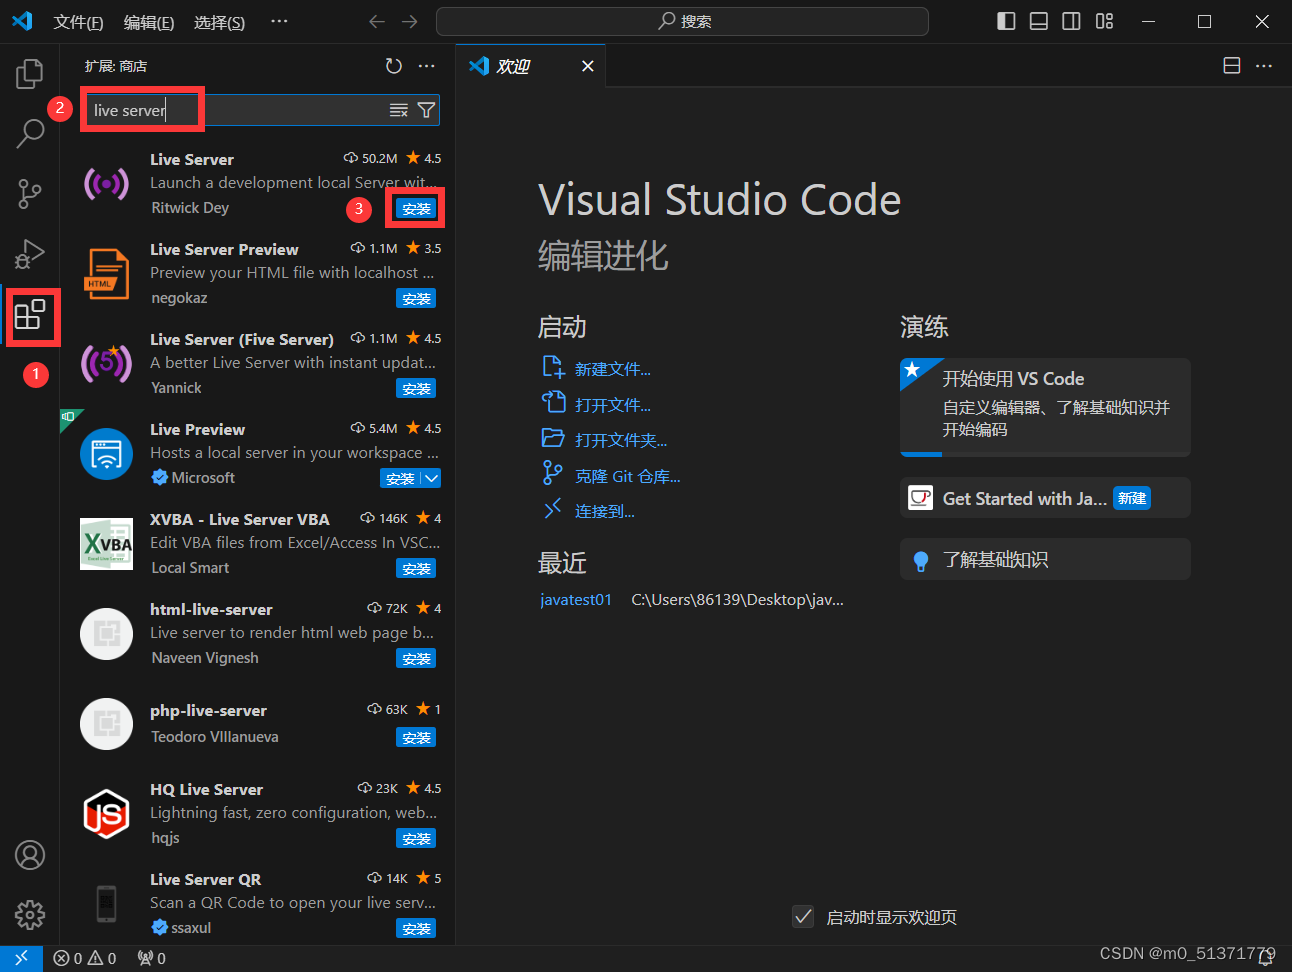Install HQ Live Server extension

[x=416, y=839]
